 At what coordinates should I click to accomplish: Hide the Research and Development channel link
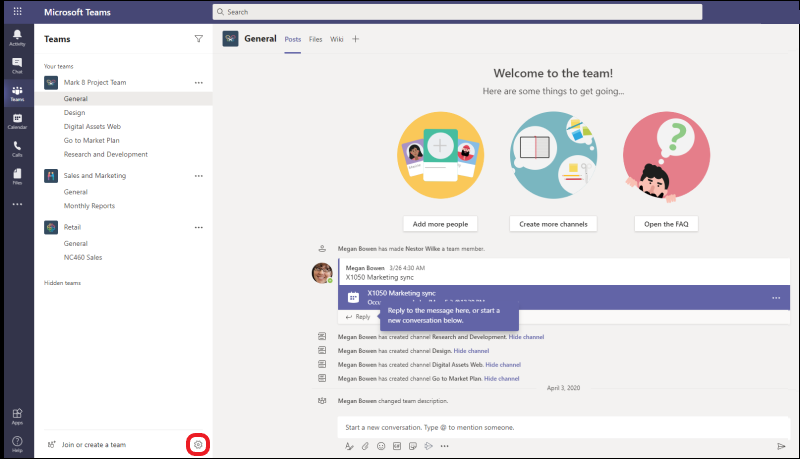tap(526, 337)
